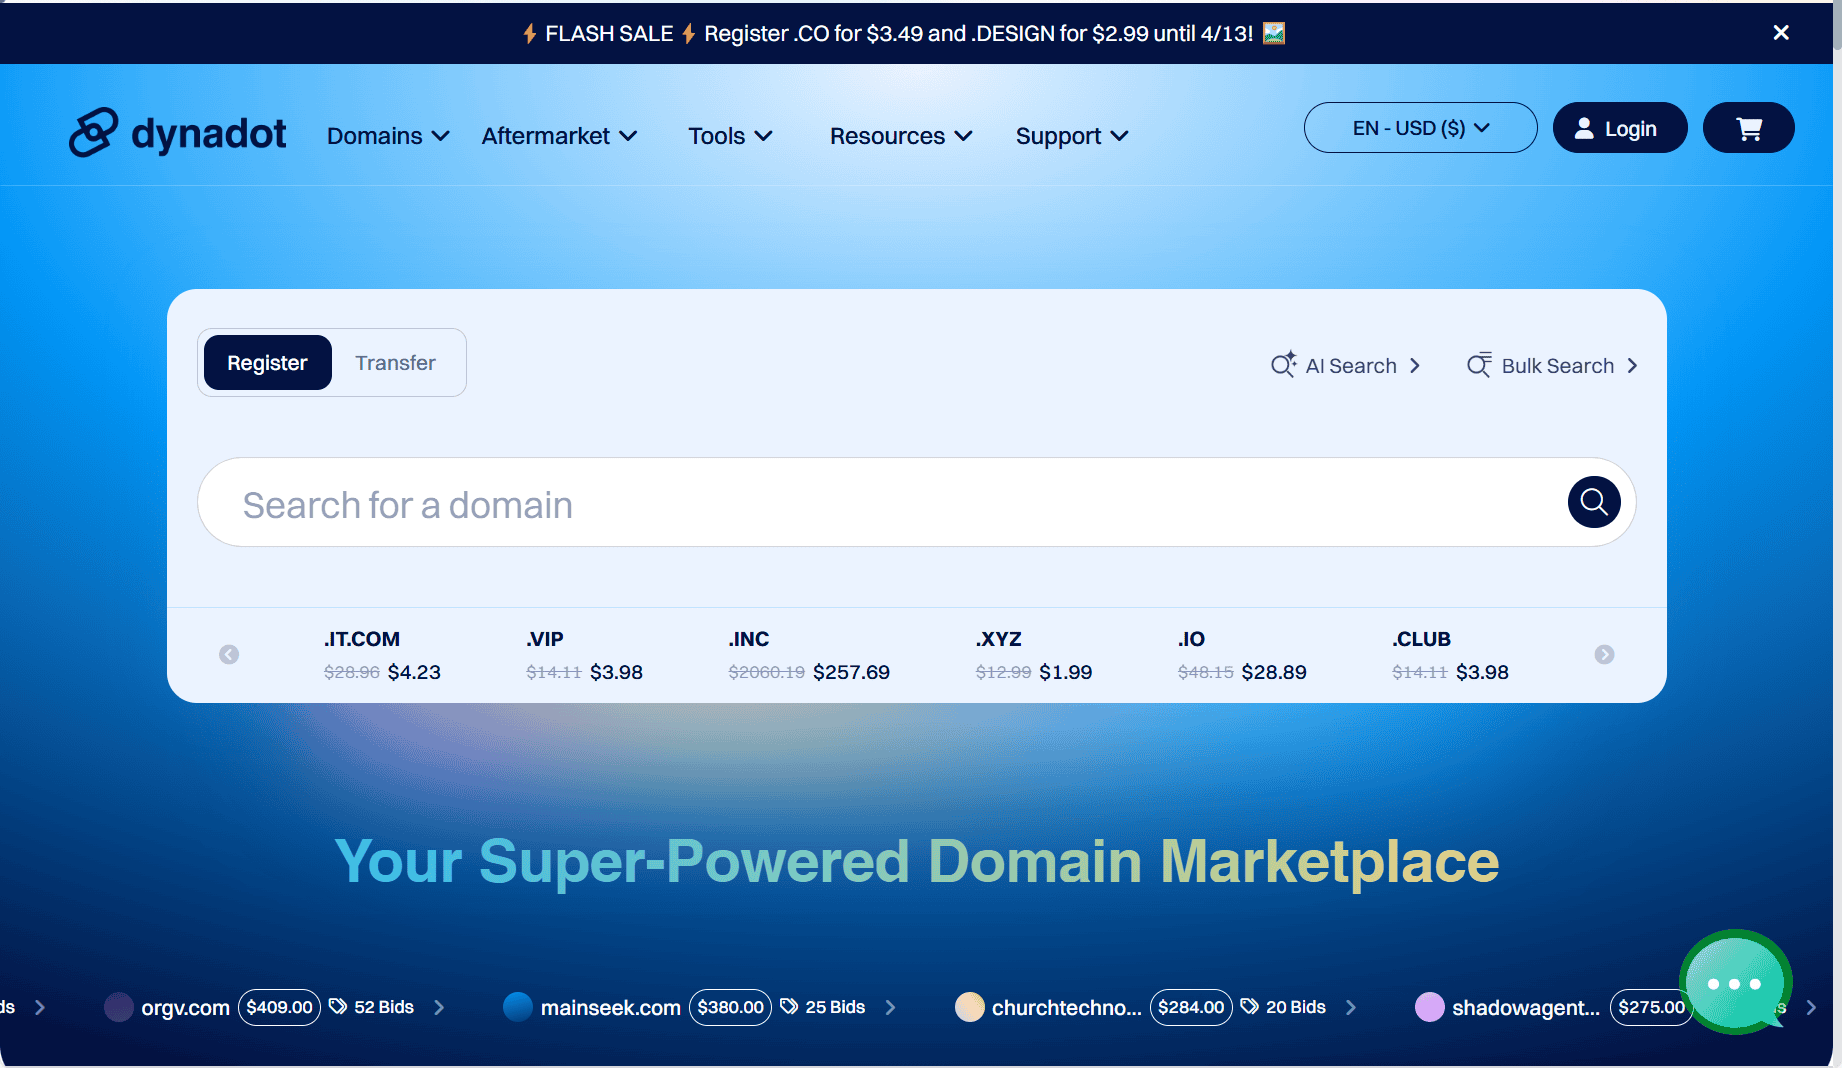
Task: Open the live chat bubble
Action: click(1734, 983)
